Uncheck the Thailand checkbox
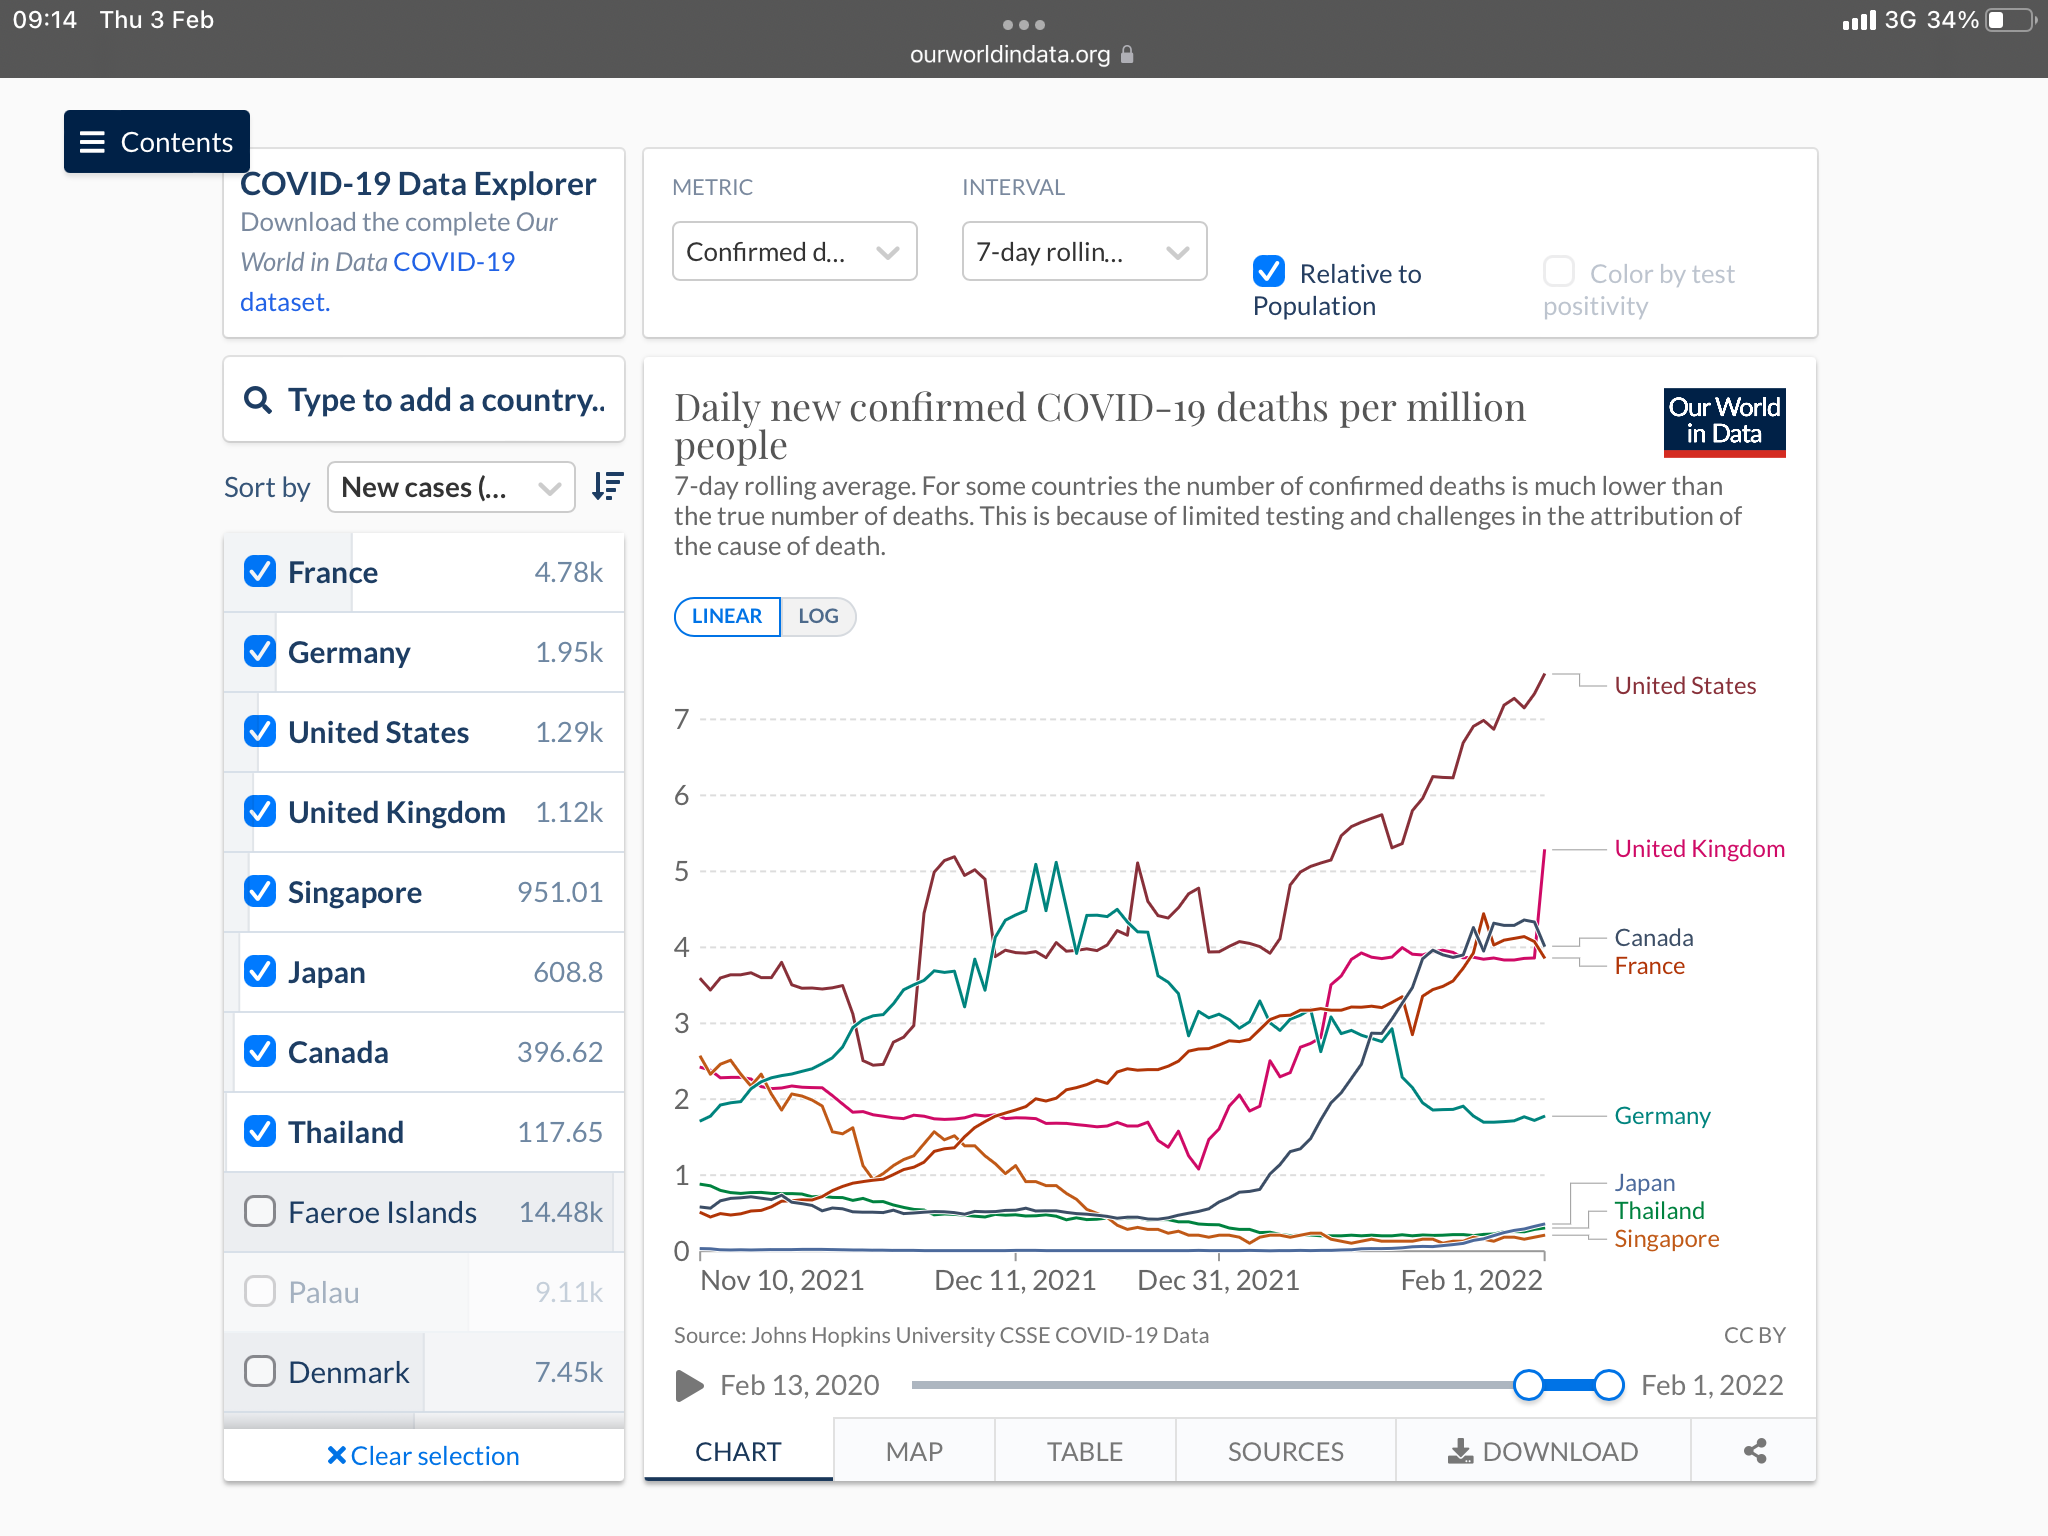 coord(260,1132)
